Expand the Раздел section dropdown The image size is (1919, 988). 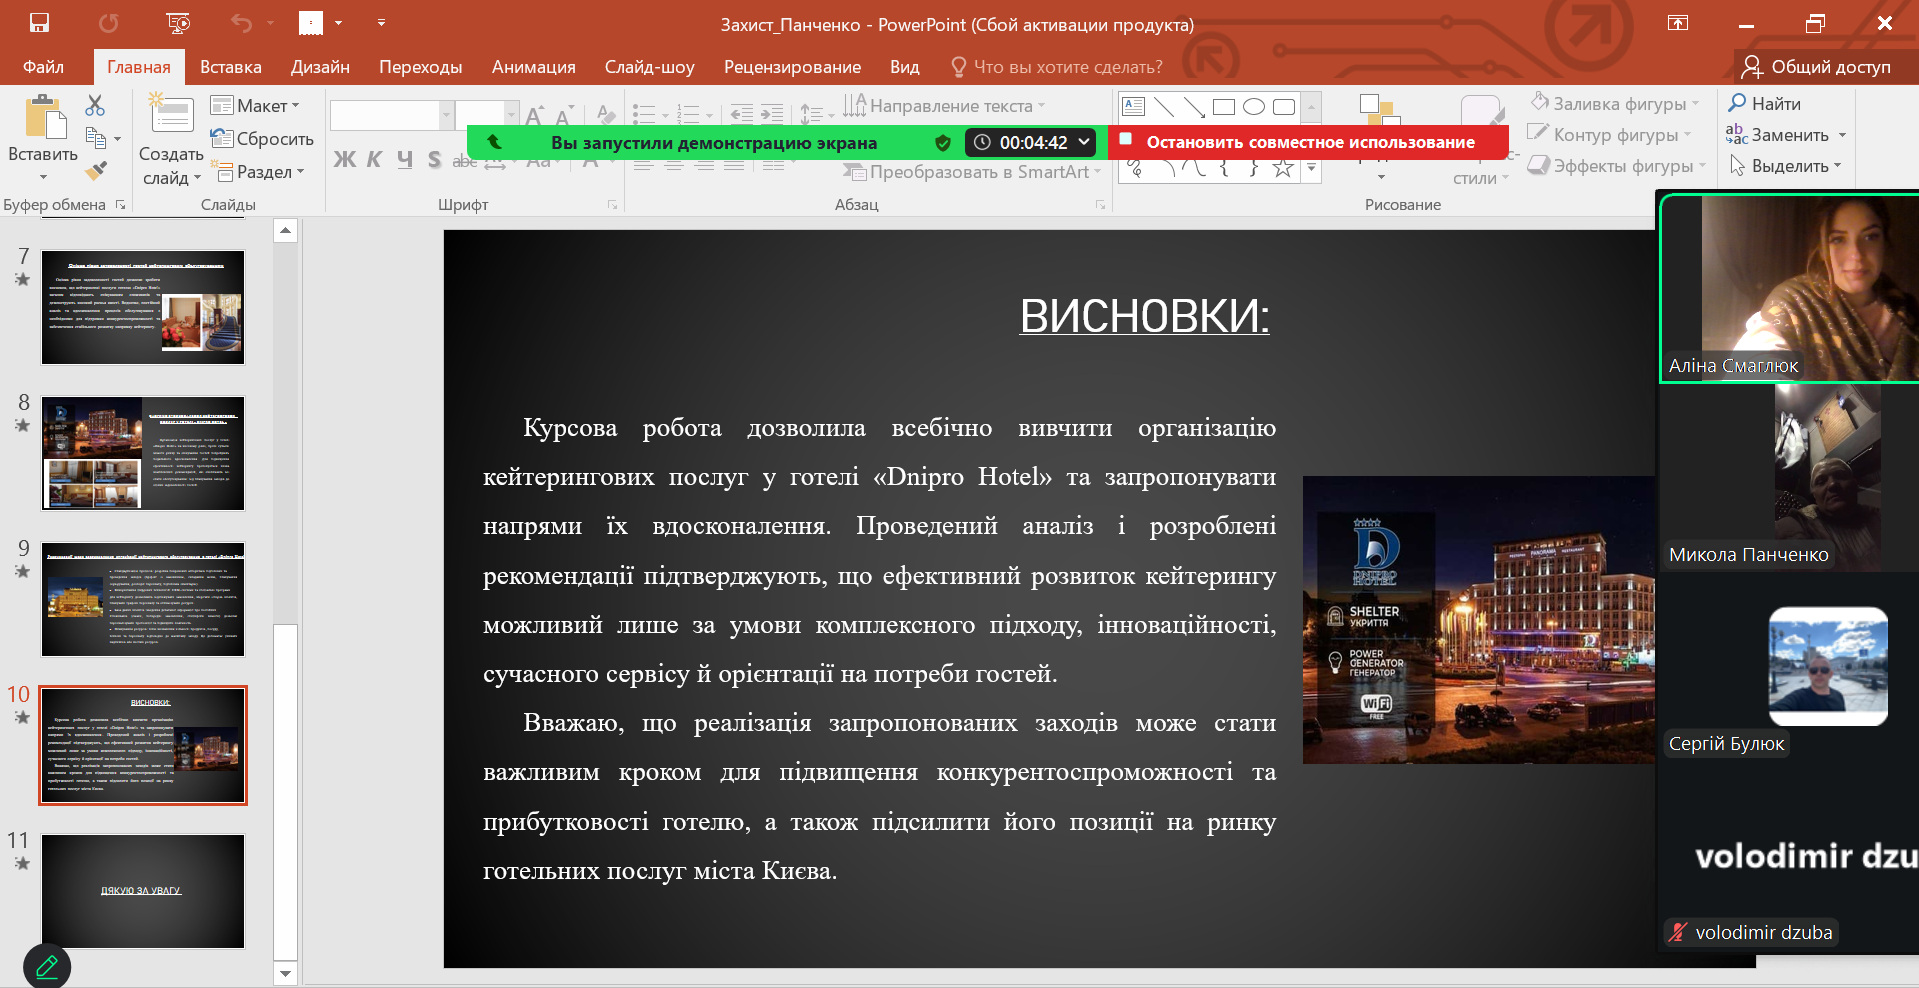click(257, 172)
